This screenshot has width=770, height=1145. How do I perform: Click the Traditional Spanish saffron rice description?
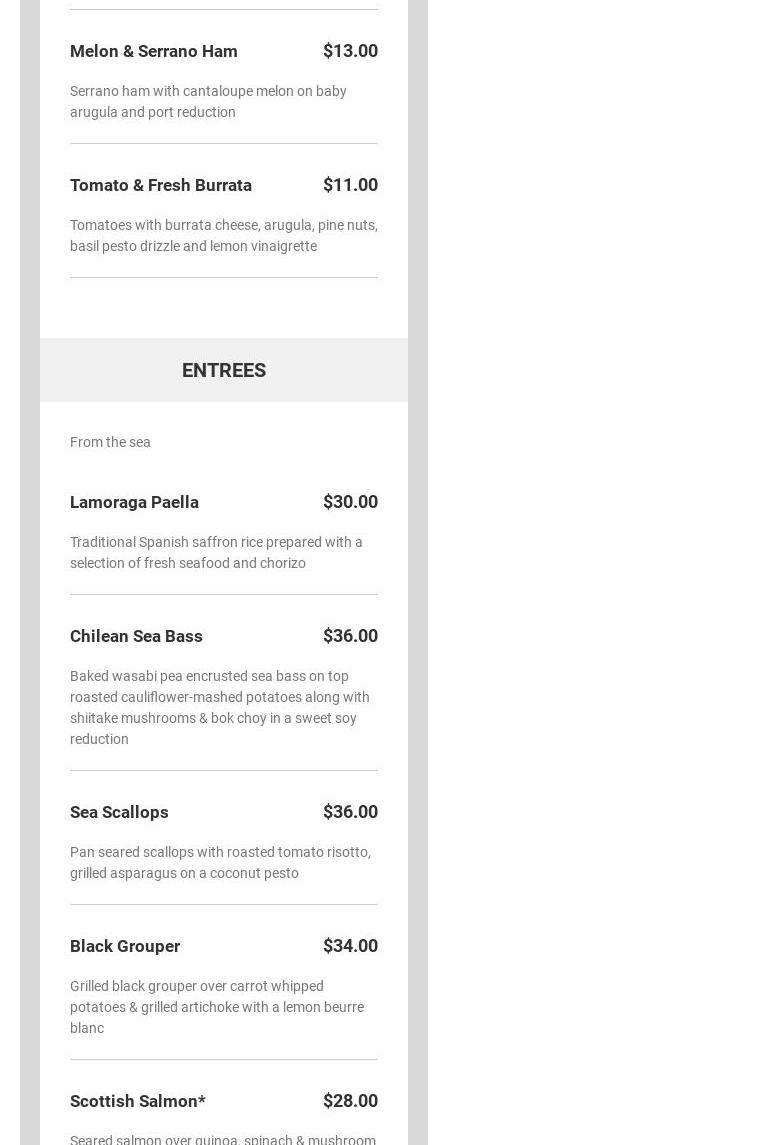(x=216, y=552)
